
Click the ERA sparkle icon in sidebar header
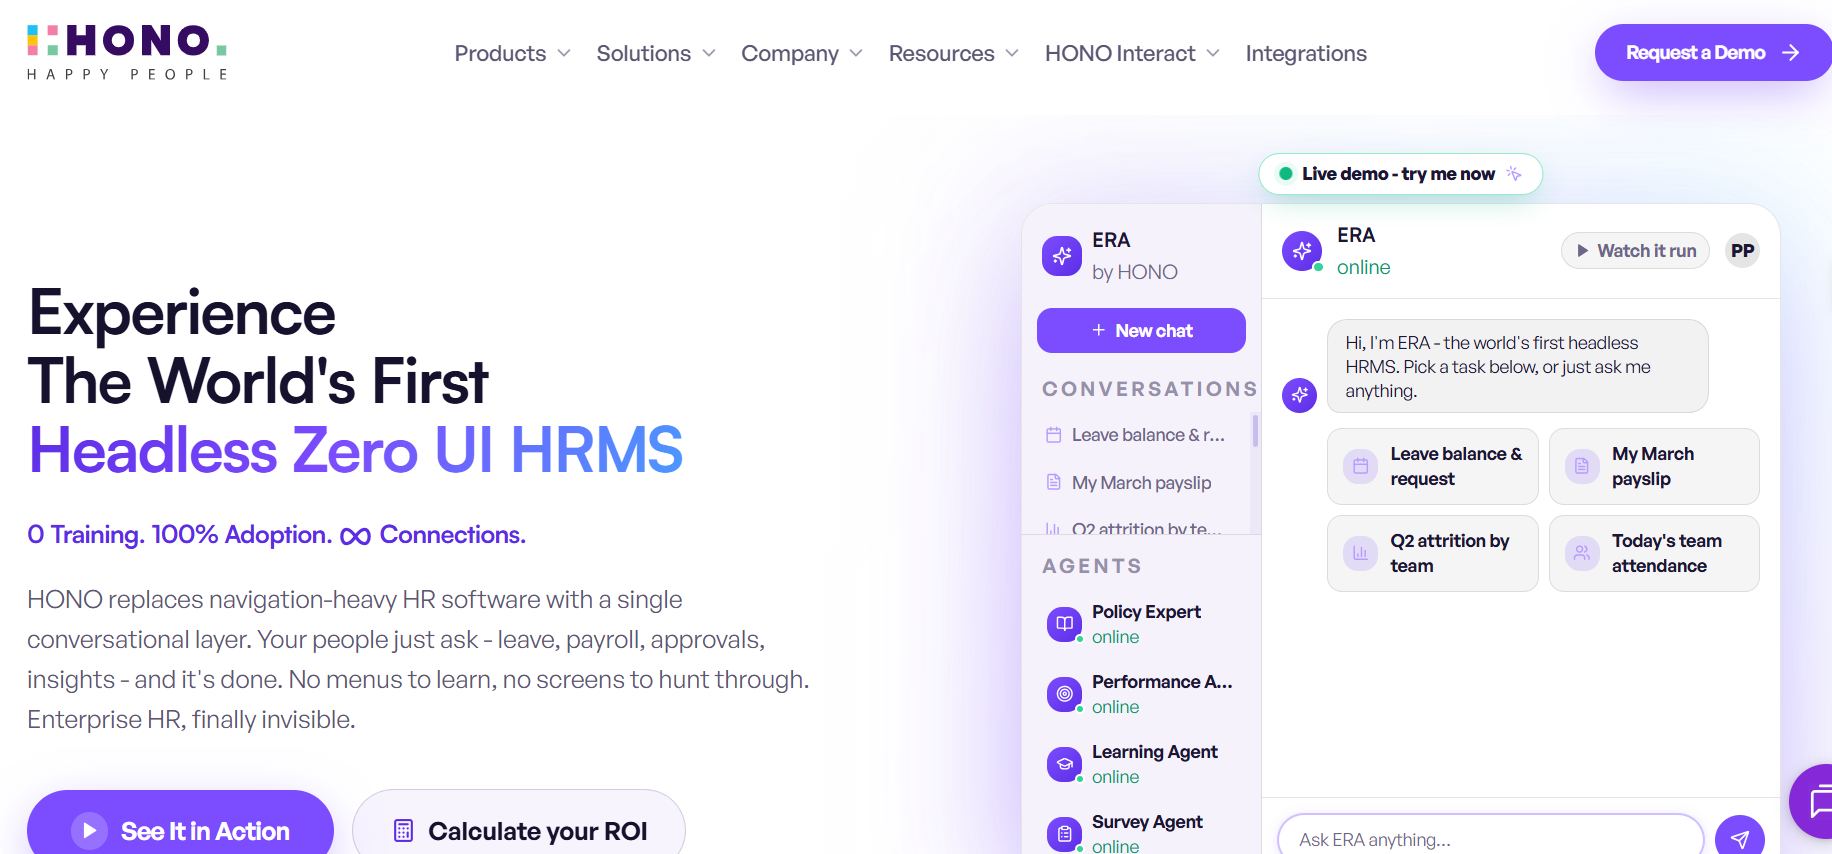(1062, 256)
